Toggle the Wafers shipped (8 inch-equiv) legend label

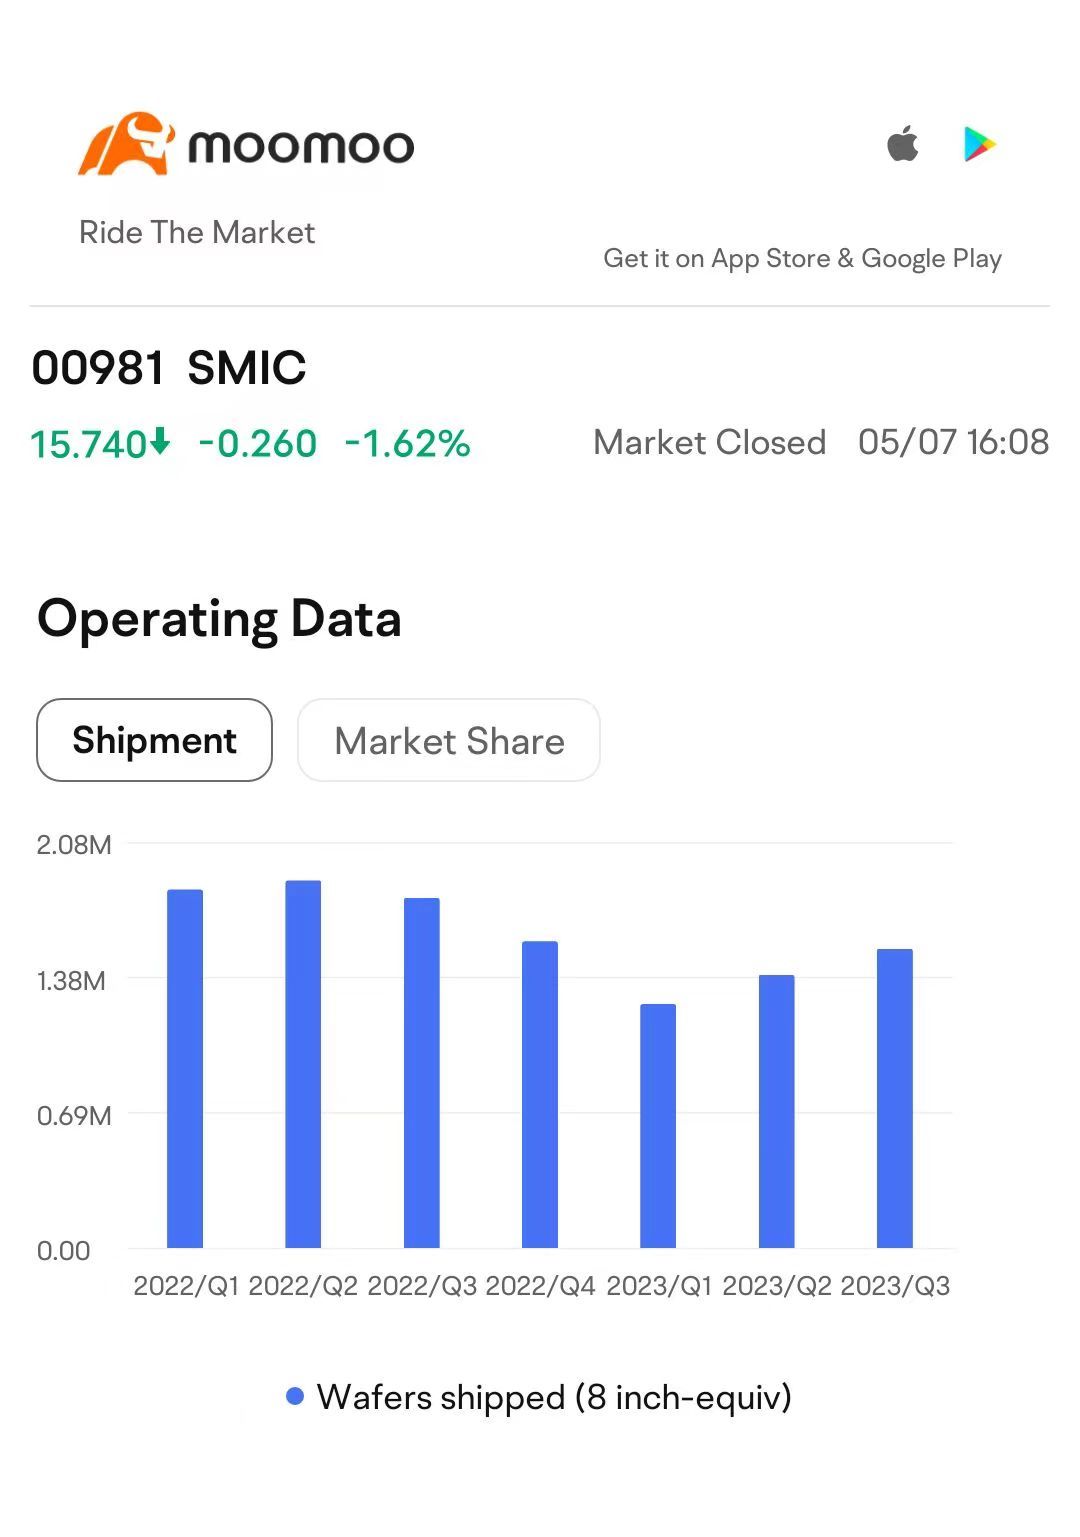tap(554, 1397)
